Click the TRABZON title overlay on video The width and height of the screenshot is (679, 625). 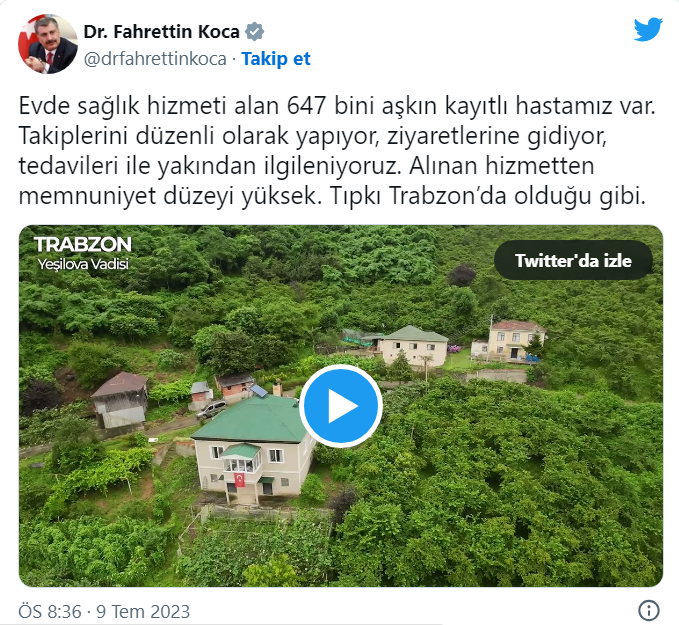point(82,245)
